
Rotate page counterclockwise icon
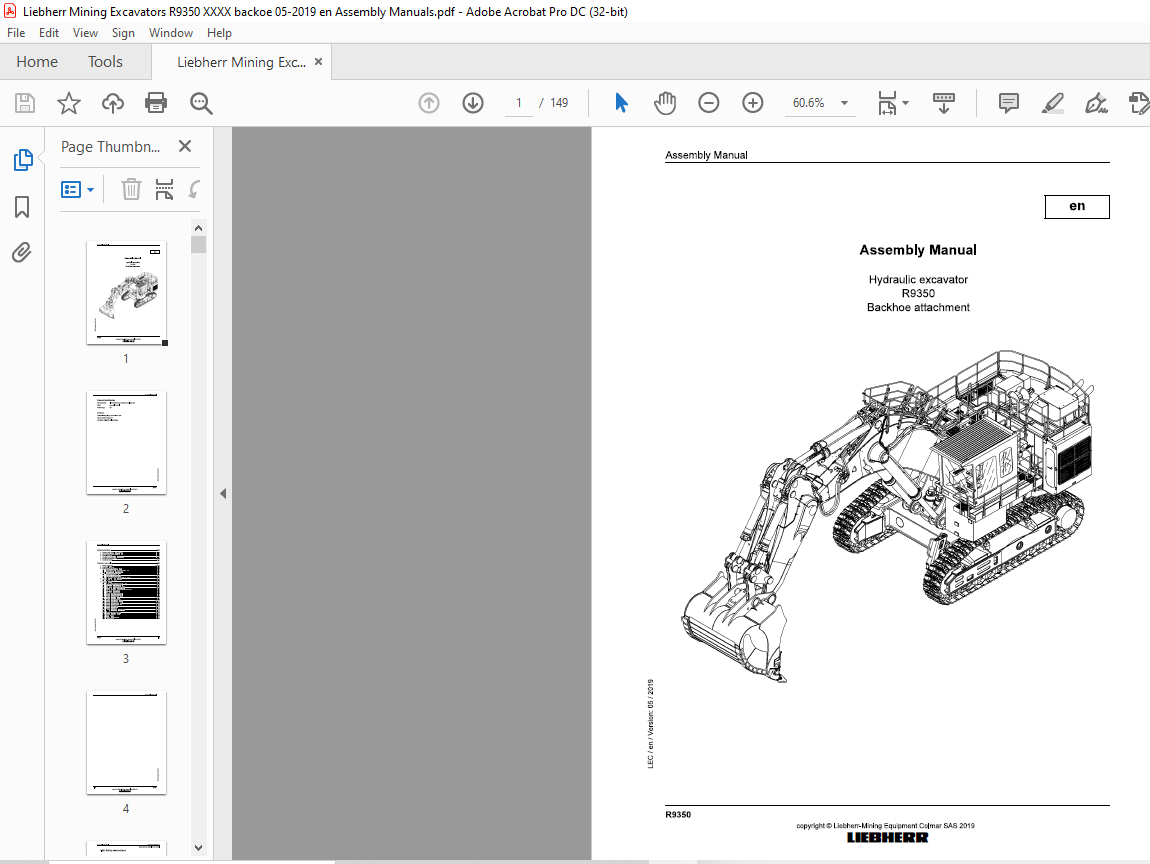coord(194,190)
